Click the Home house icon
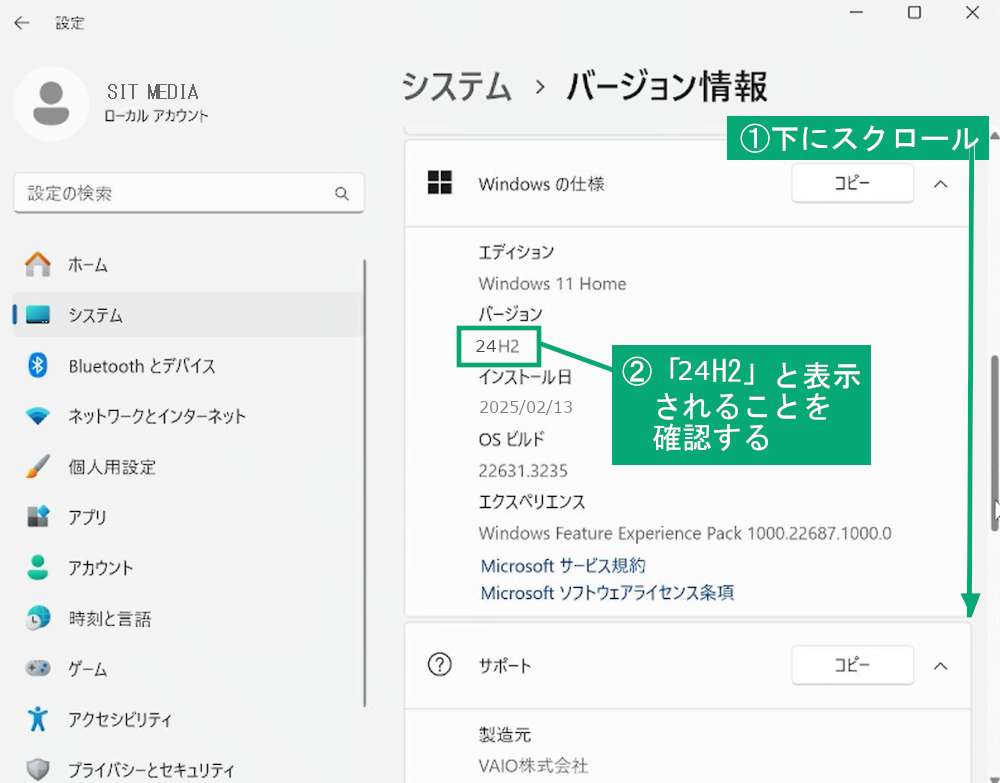Image resolution: width=1000 pixels, height=783 pixels. pos(38,264)
